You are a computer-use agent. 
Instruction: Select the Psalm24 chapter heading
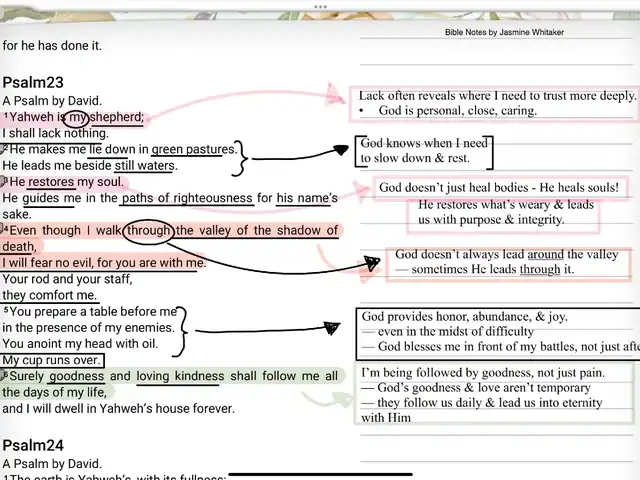pyautogui.click(x=32, y=445)
